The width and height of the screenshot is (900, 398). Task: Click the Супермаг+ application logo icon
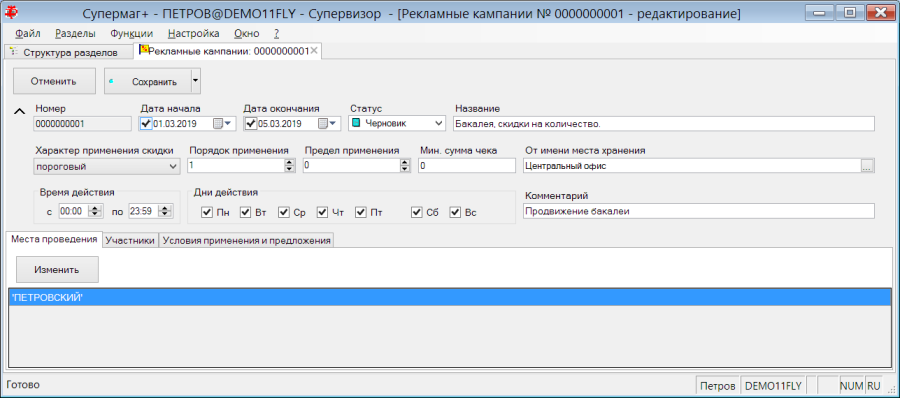pyautogui.click(x=11, y=13)
